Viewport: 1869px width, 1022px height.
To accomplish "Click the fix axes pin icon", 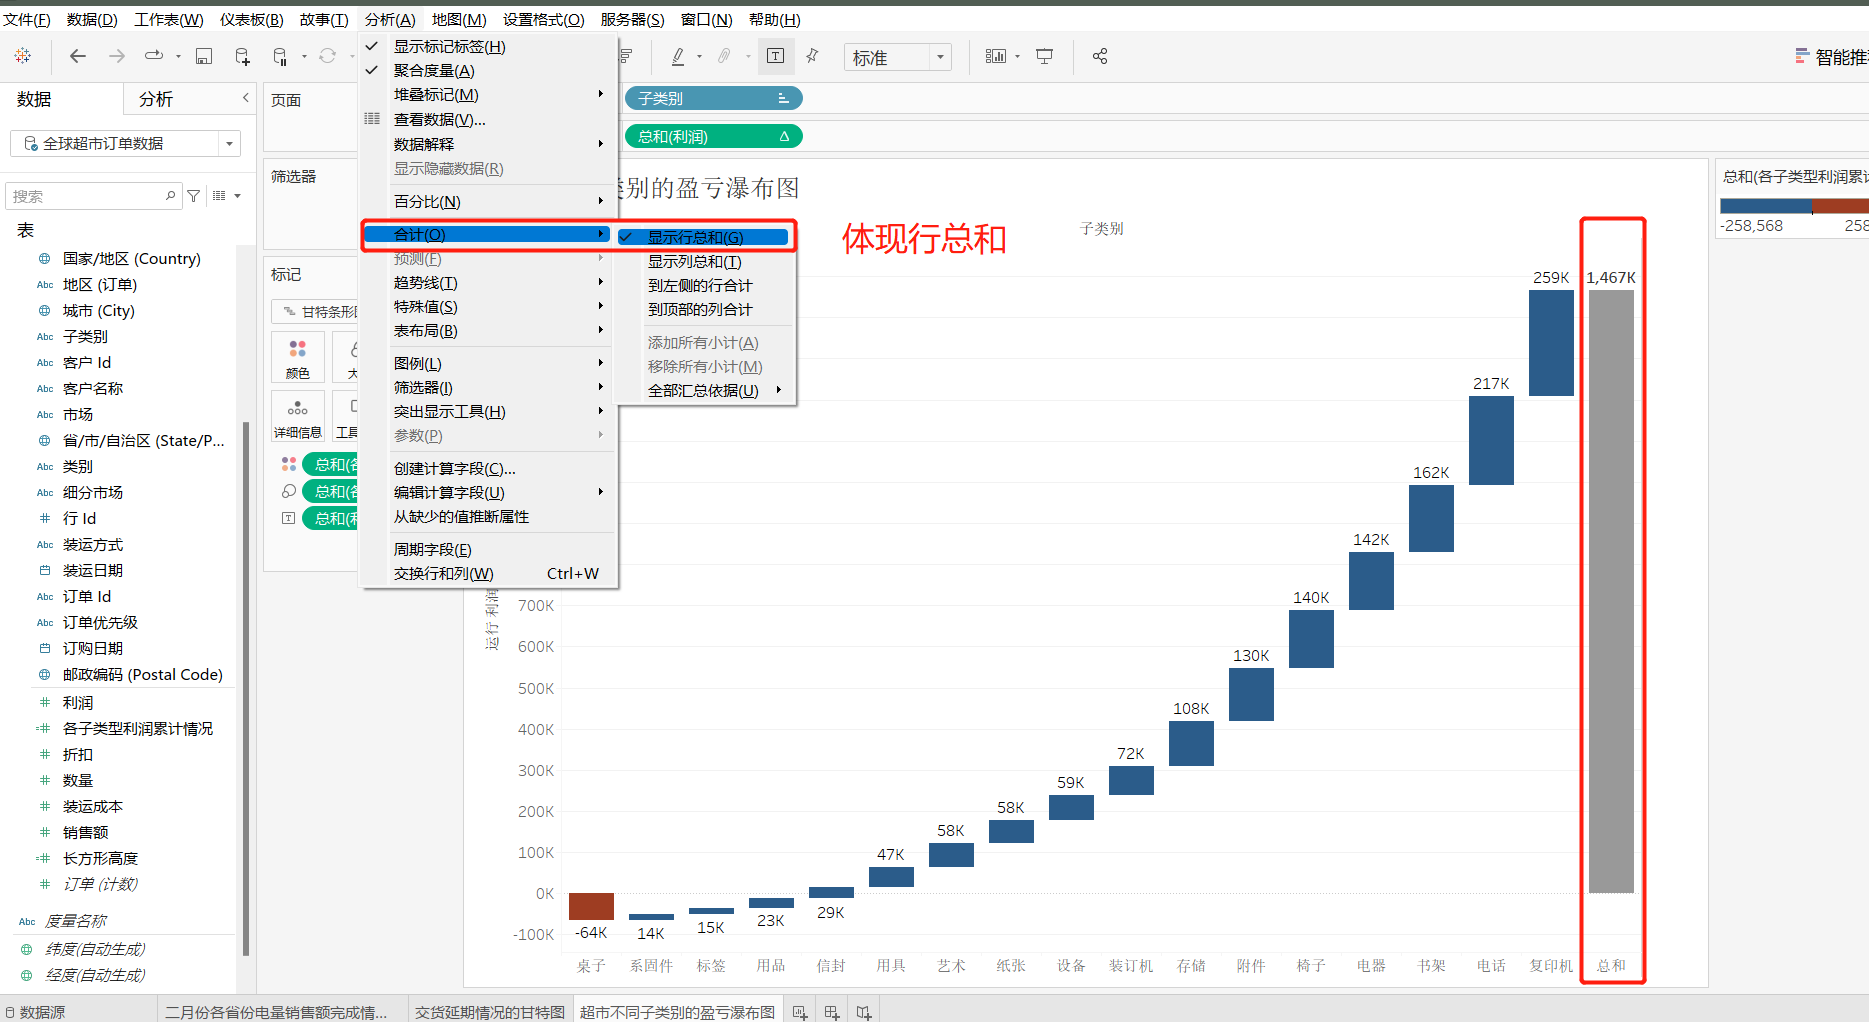I will point(812,56).
